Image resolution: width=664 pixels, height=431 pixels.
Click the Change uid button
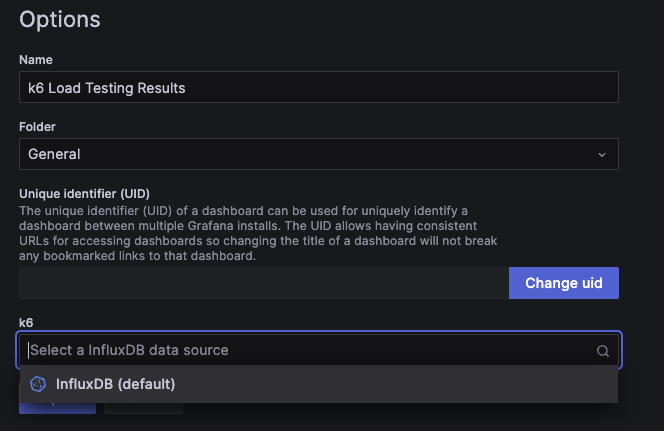tap(564, 283)
